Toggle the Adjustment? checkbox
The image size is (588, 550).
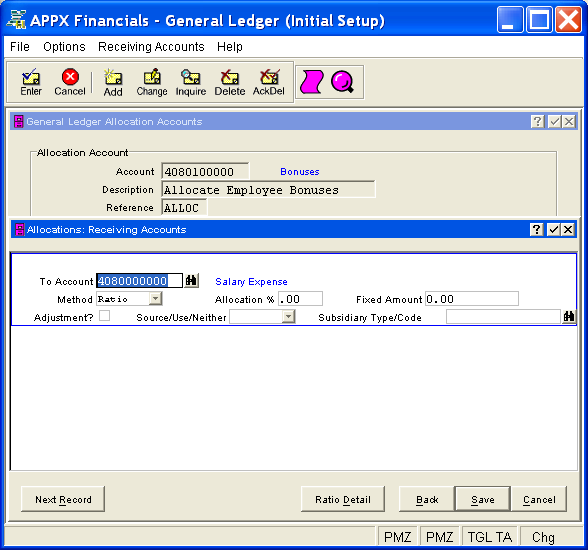pos(105,316)
